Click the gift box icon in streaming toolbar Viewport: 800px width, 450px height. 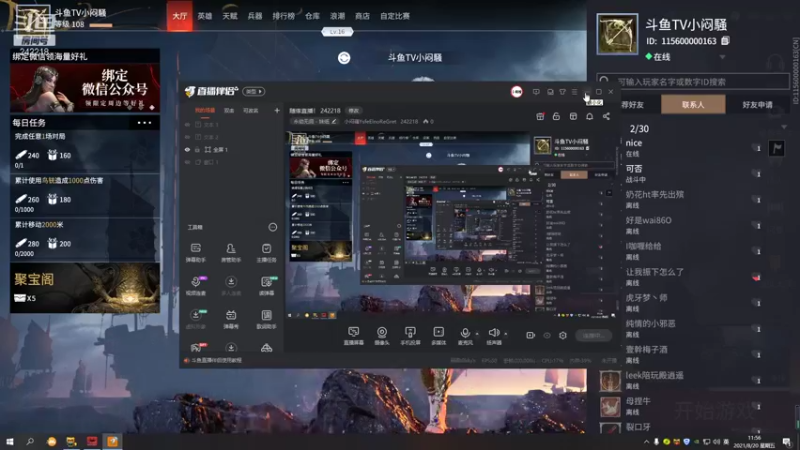point(540,116)
